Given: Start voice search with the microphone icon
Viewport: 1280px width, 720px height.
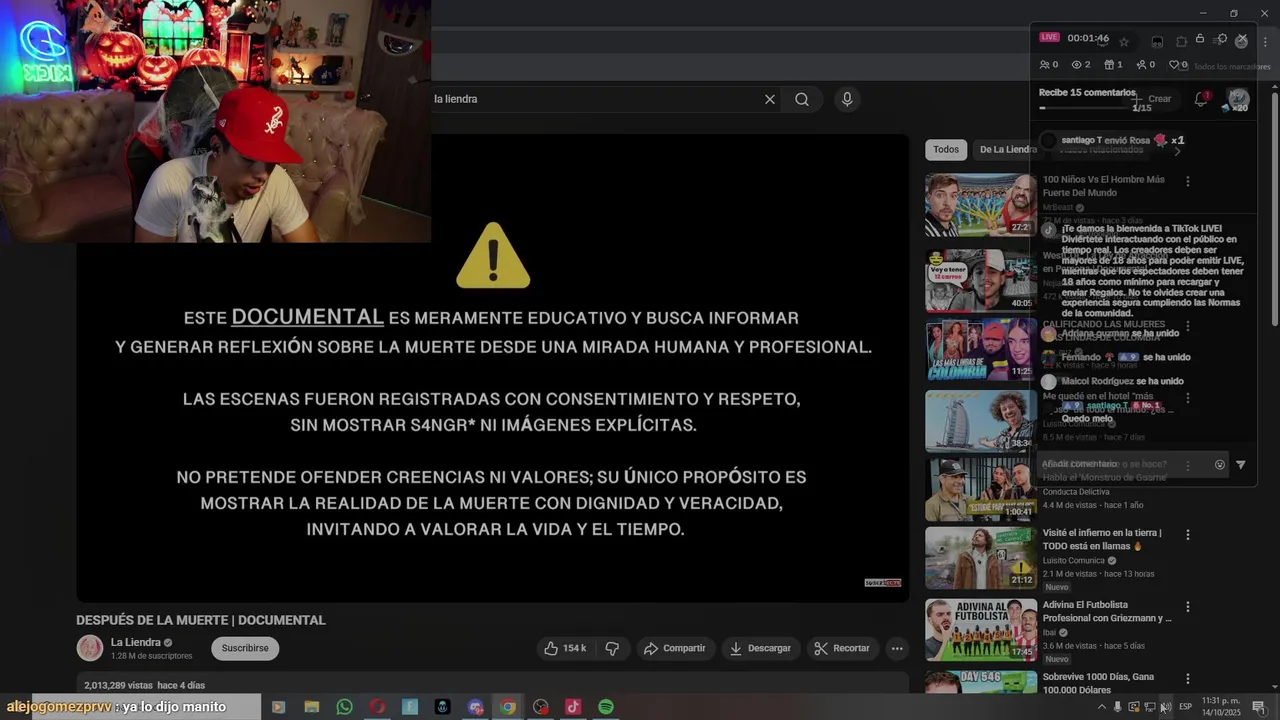Looking at the screenshot, I should coord(847,99).
